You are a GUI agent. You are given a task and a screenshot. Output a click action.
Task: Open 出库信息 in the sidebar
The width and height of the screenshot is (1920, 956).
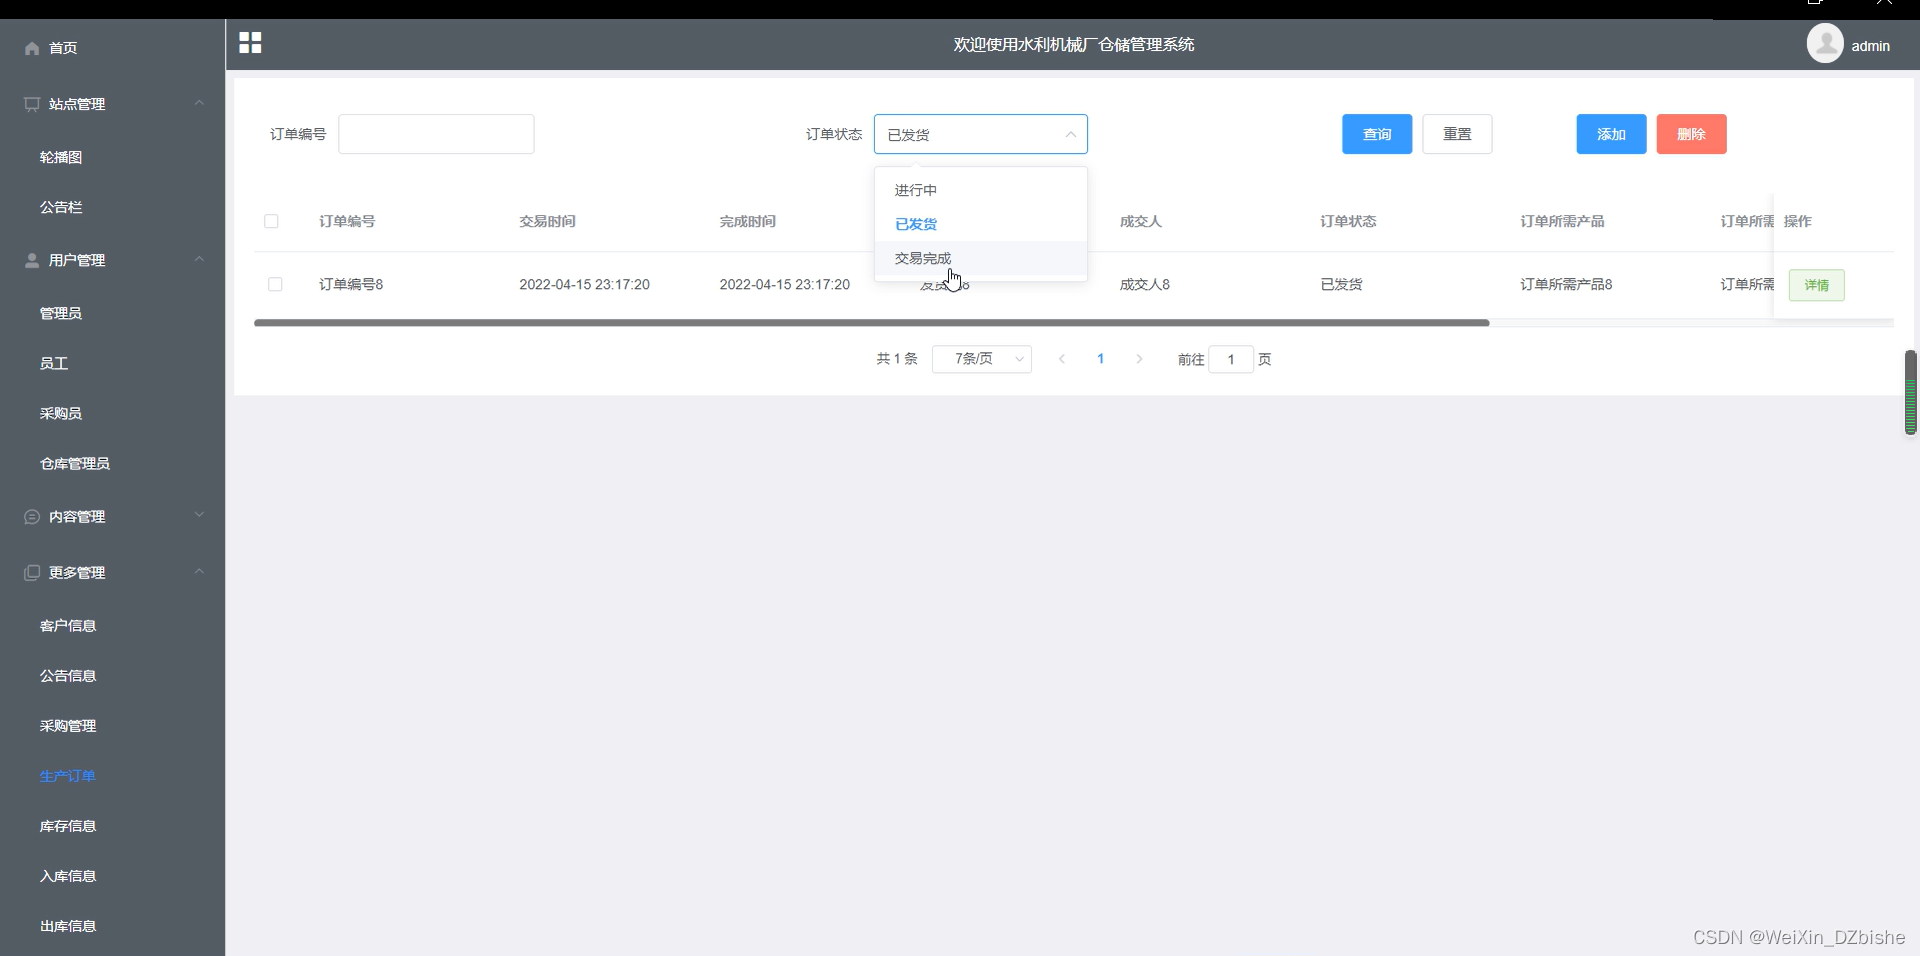[x=68, y=926]
